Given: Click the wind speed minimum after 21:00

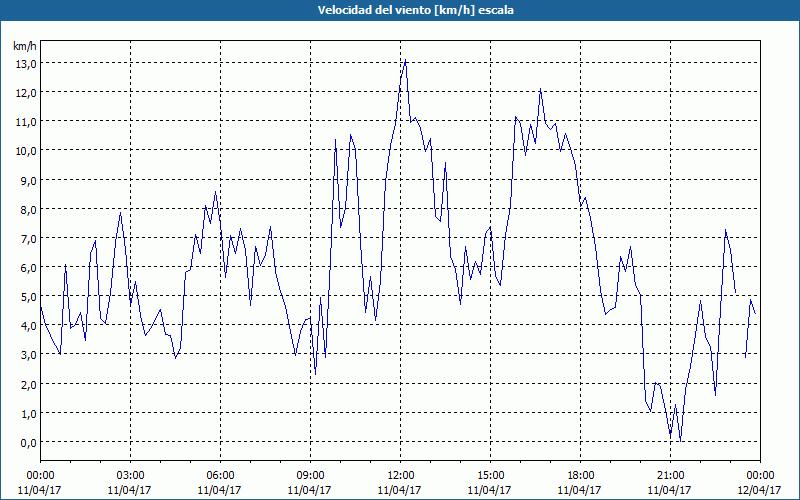Looking at the screenshot, I should pyautogui.click(x=680, y=440).
